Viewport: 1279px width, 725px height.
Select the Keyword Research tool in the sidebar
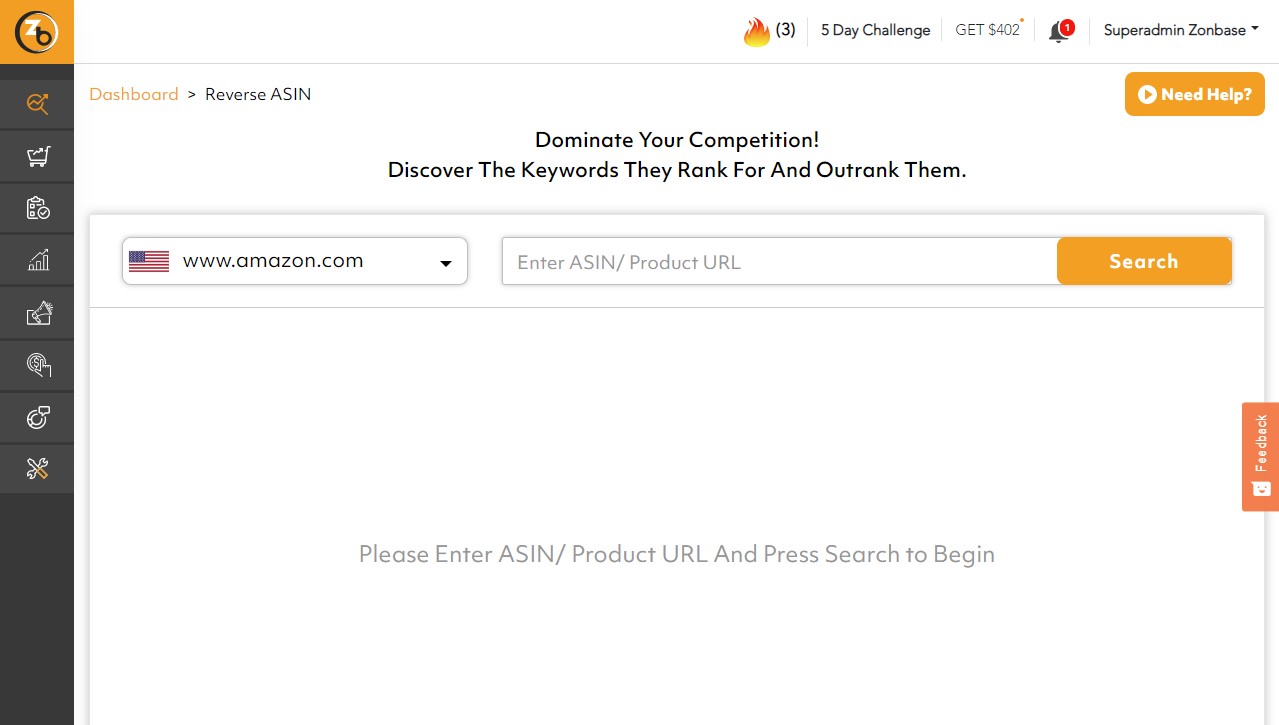tap(37, 103)
